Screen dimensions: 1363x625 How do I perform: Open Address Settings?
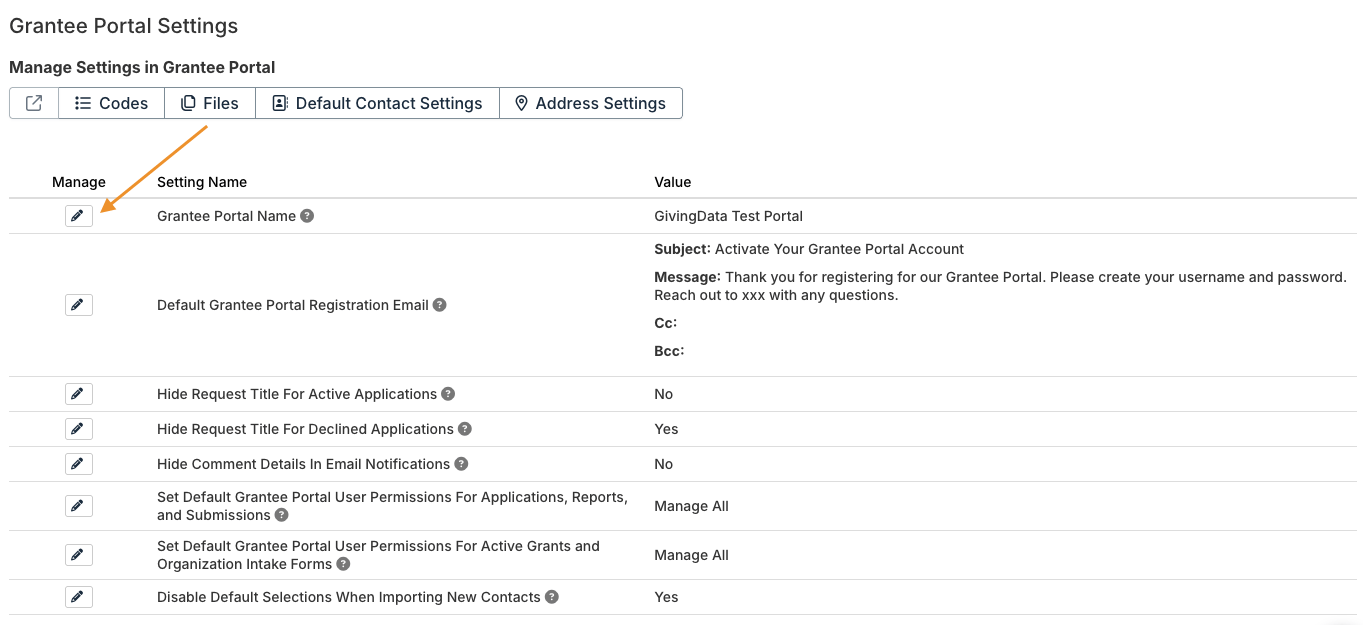pyautogui.click(x=591, y=102)
